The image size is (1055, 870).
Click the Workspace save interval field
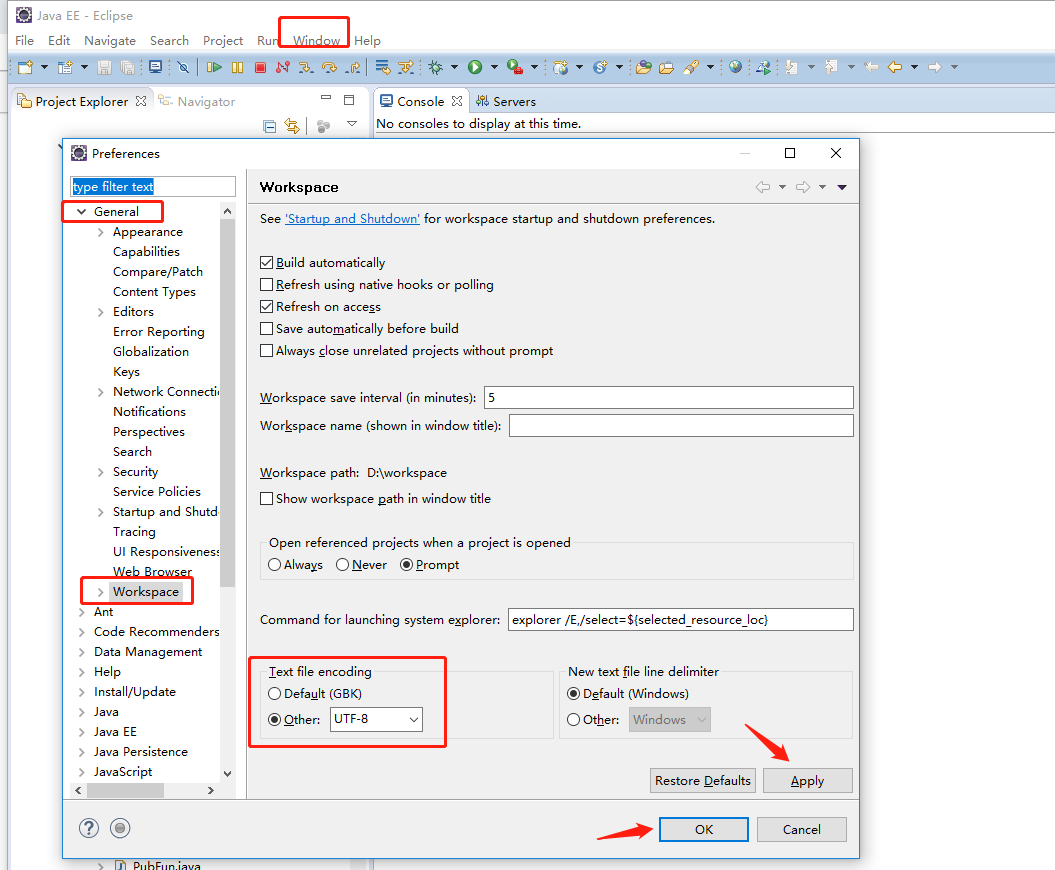point(669,398)
